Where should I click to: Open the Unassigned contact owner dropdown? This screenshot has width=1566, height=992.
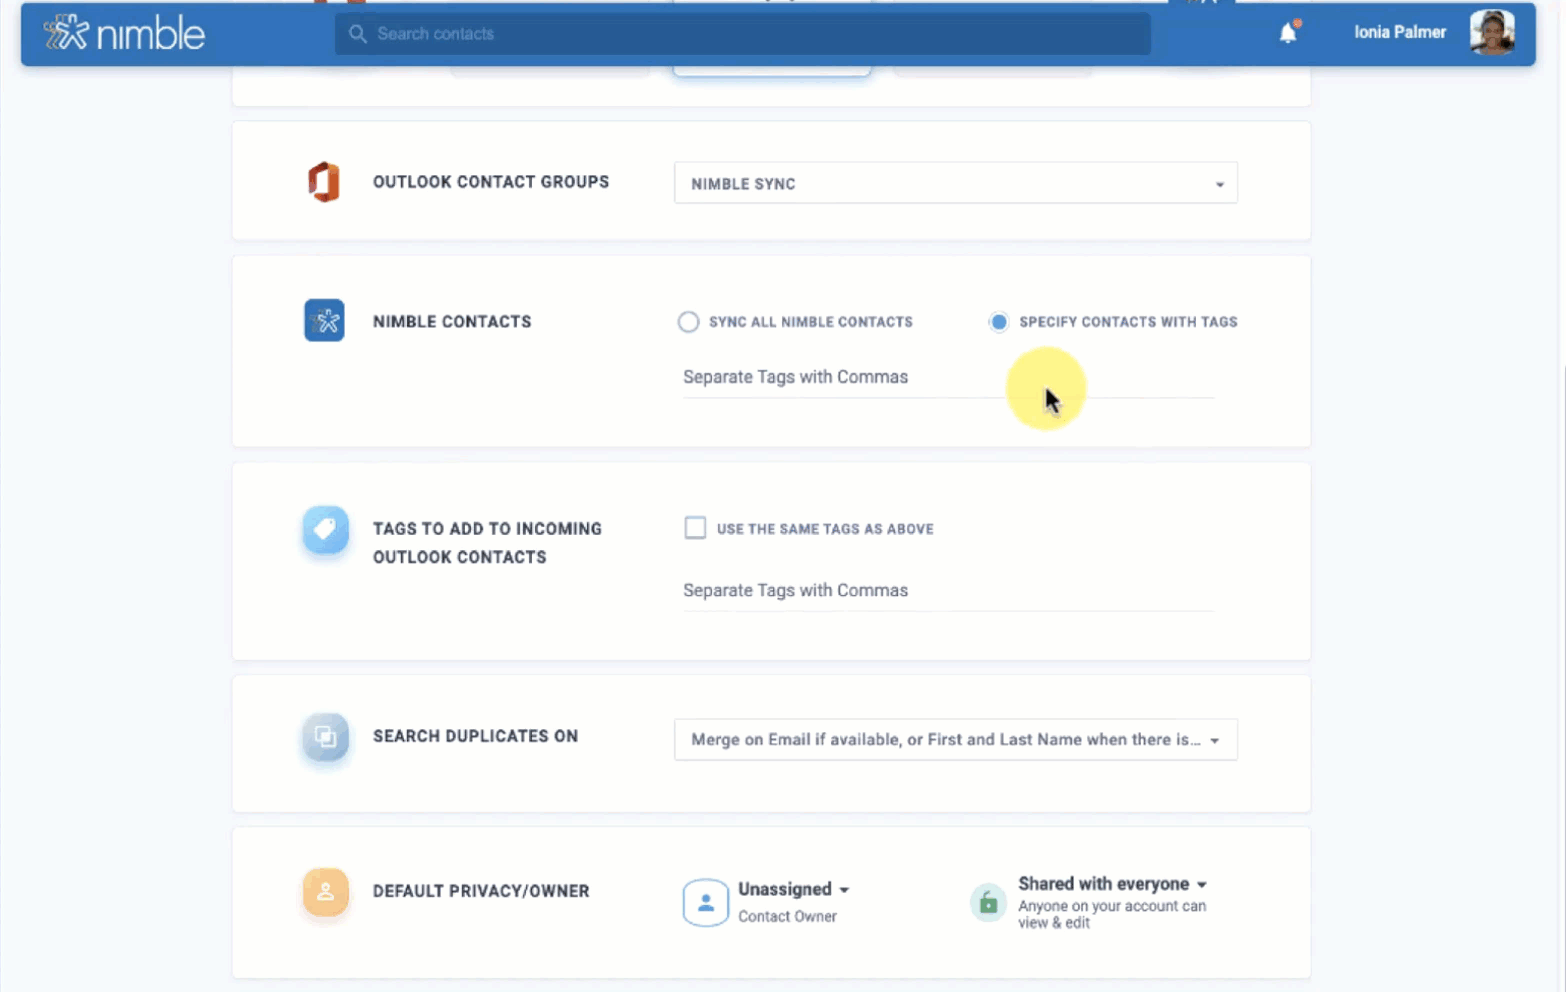point(793,889)
